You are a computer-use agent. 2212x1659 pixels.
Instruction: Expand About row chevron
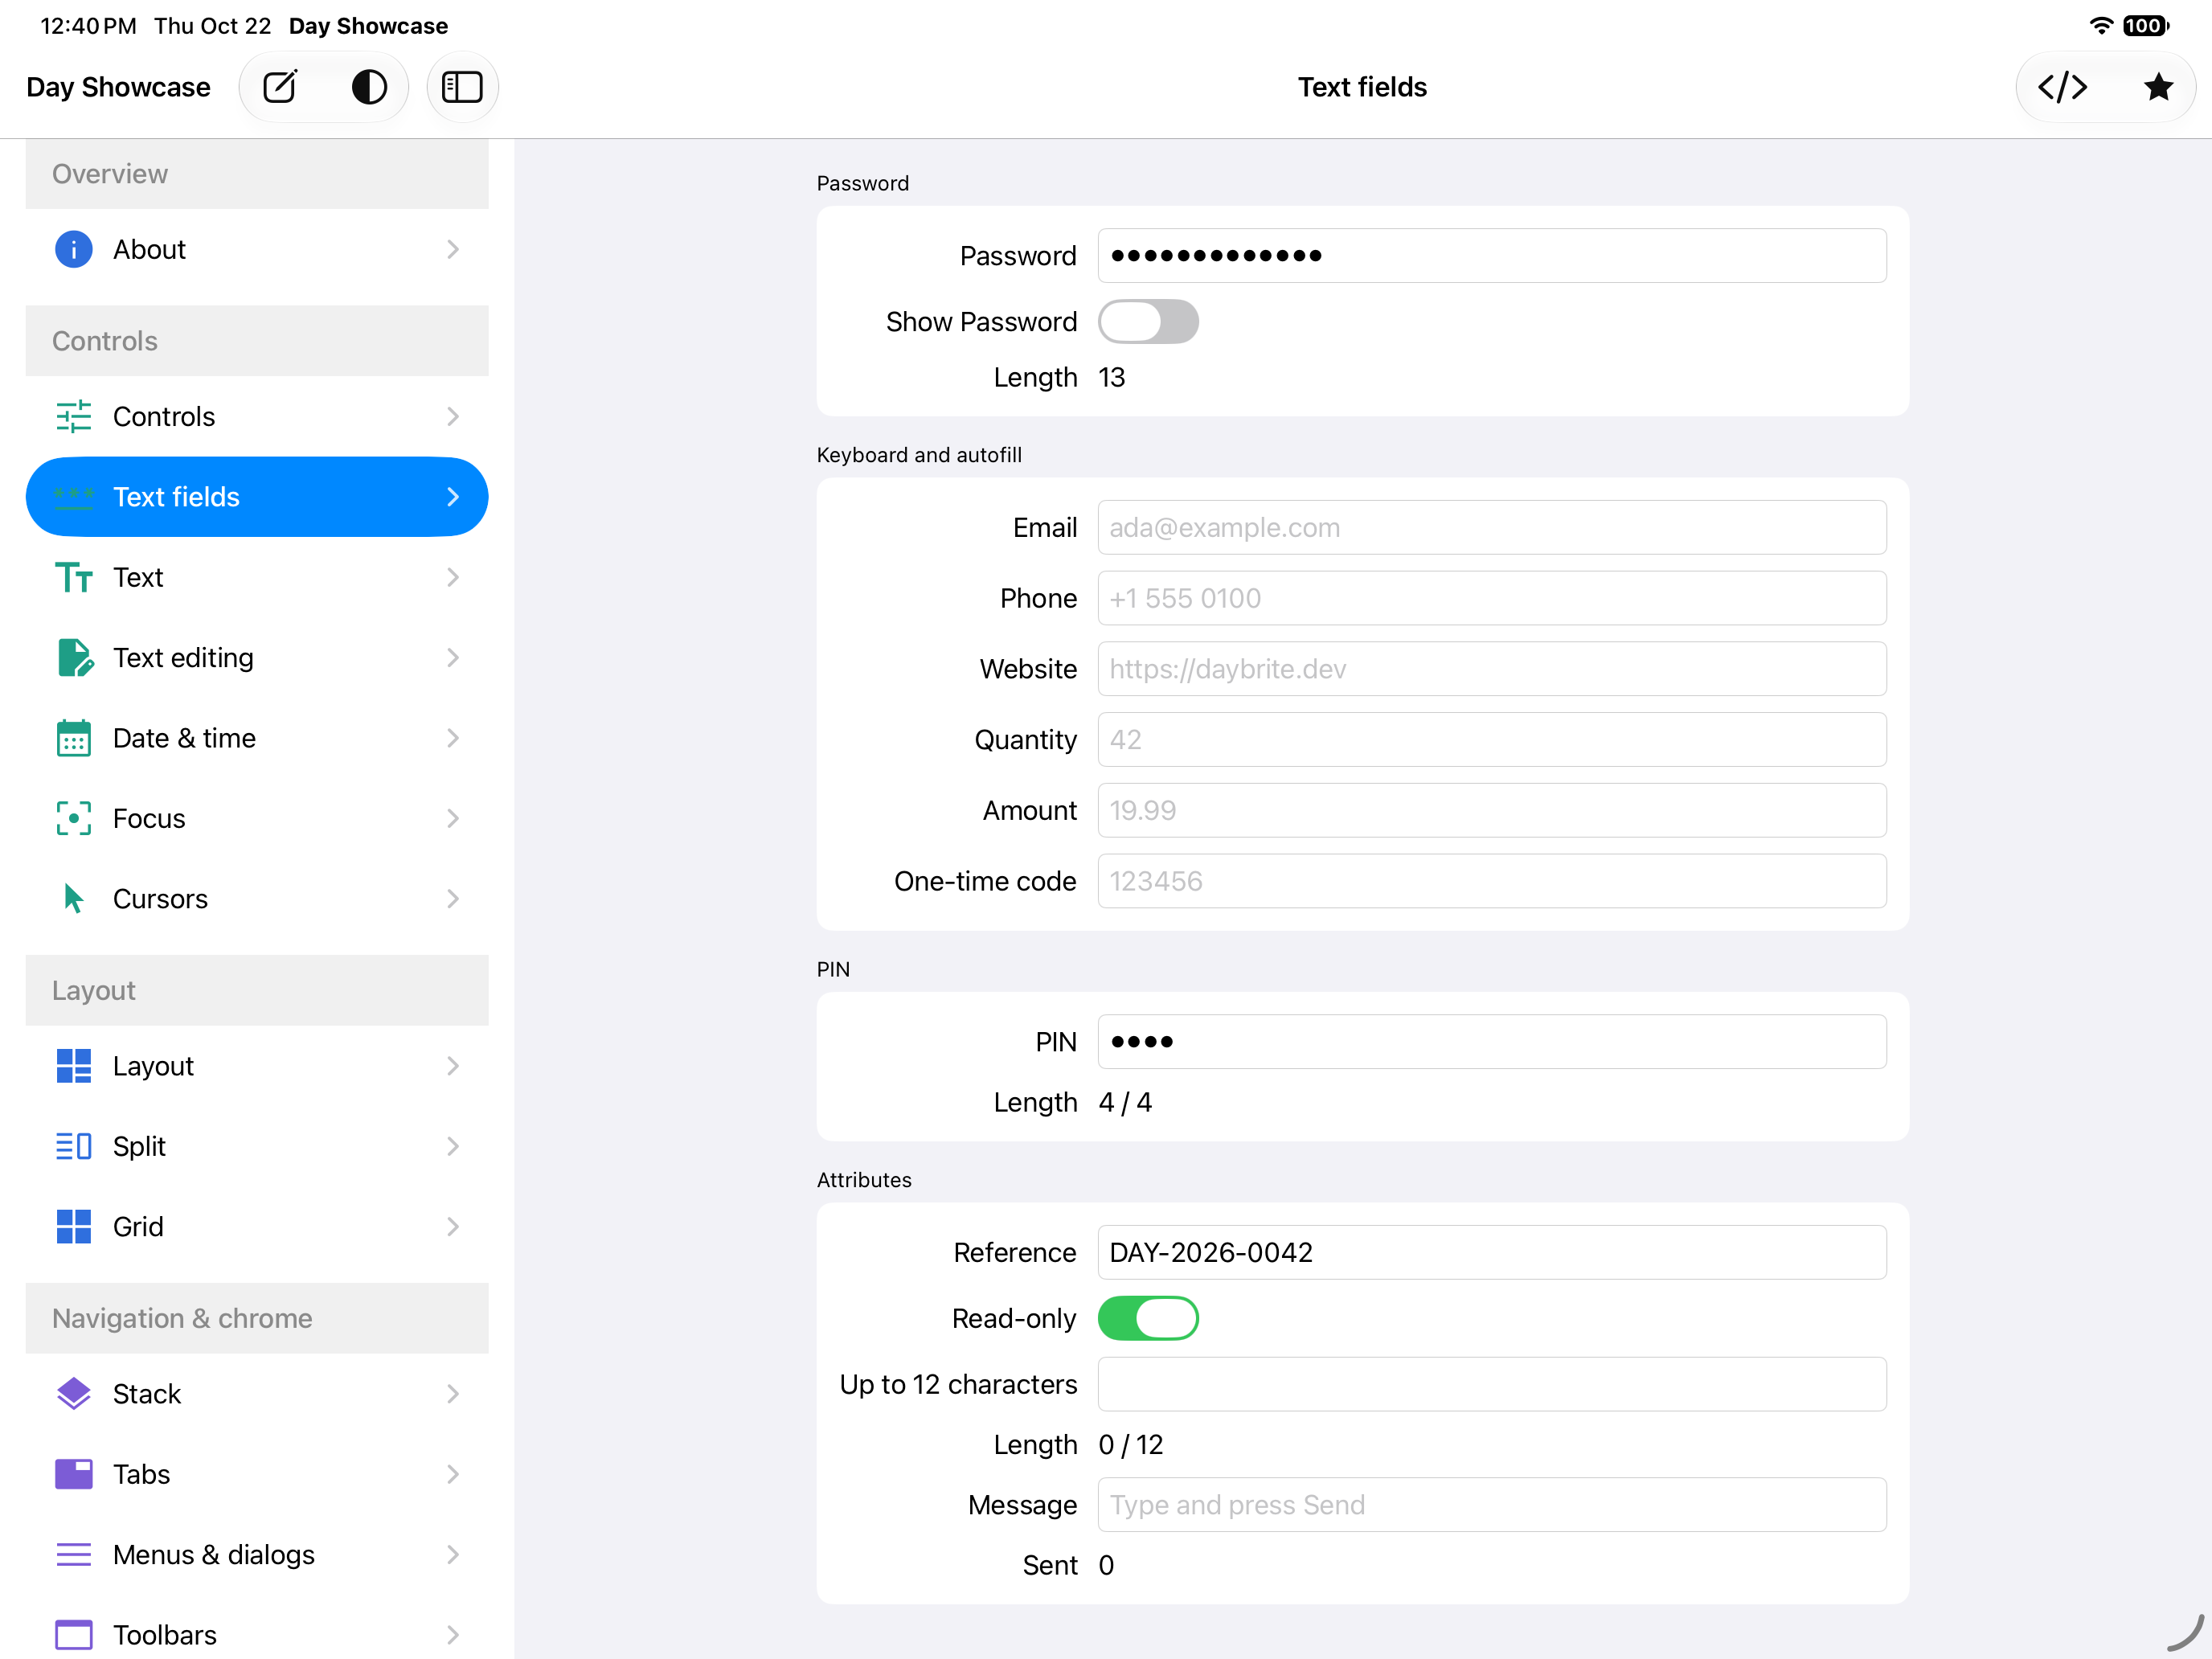tap(453, 249)
